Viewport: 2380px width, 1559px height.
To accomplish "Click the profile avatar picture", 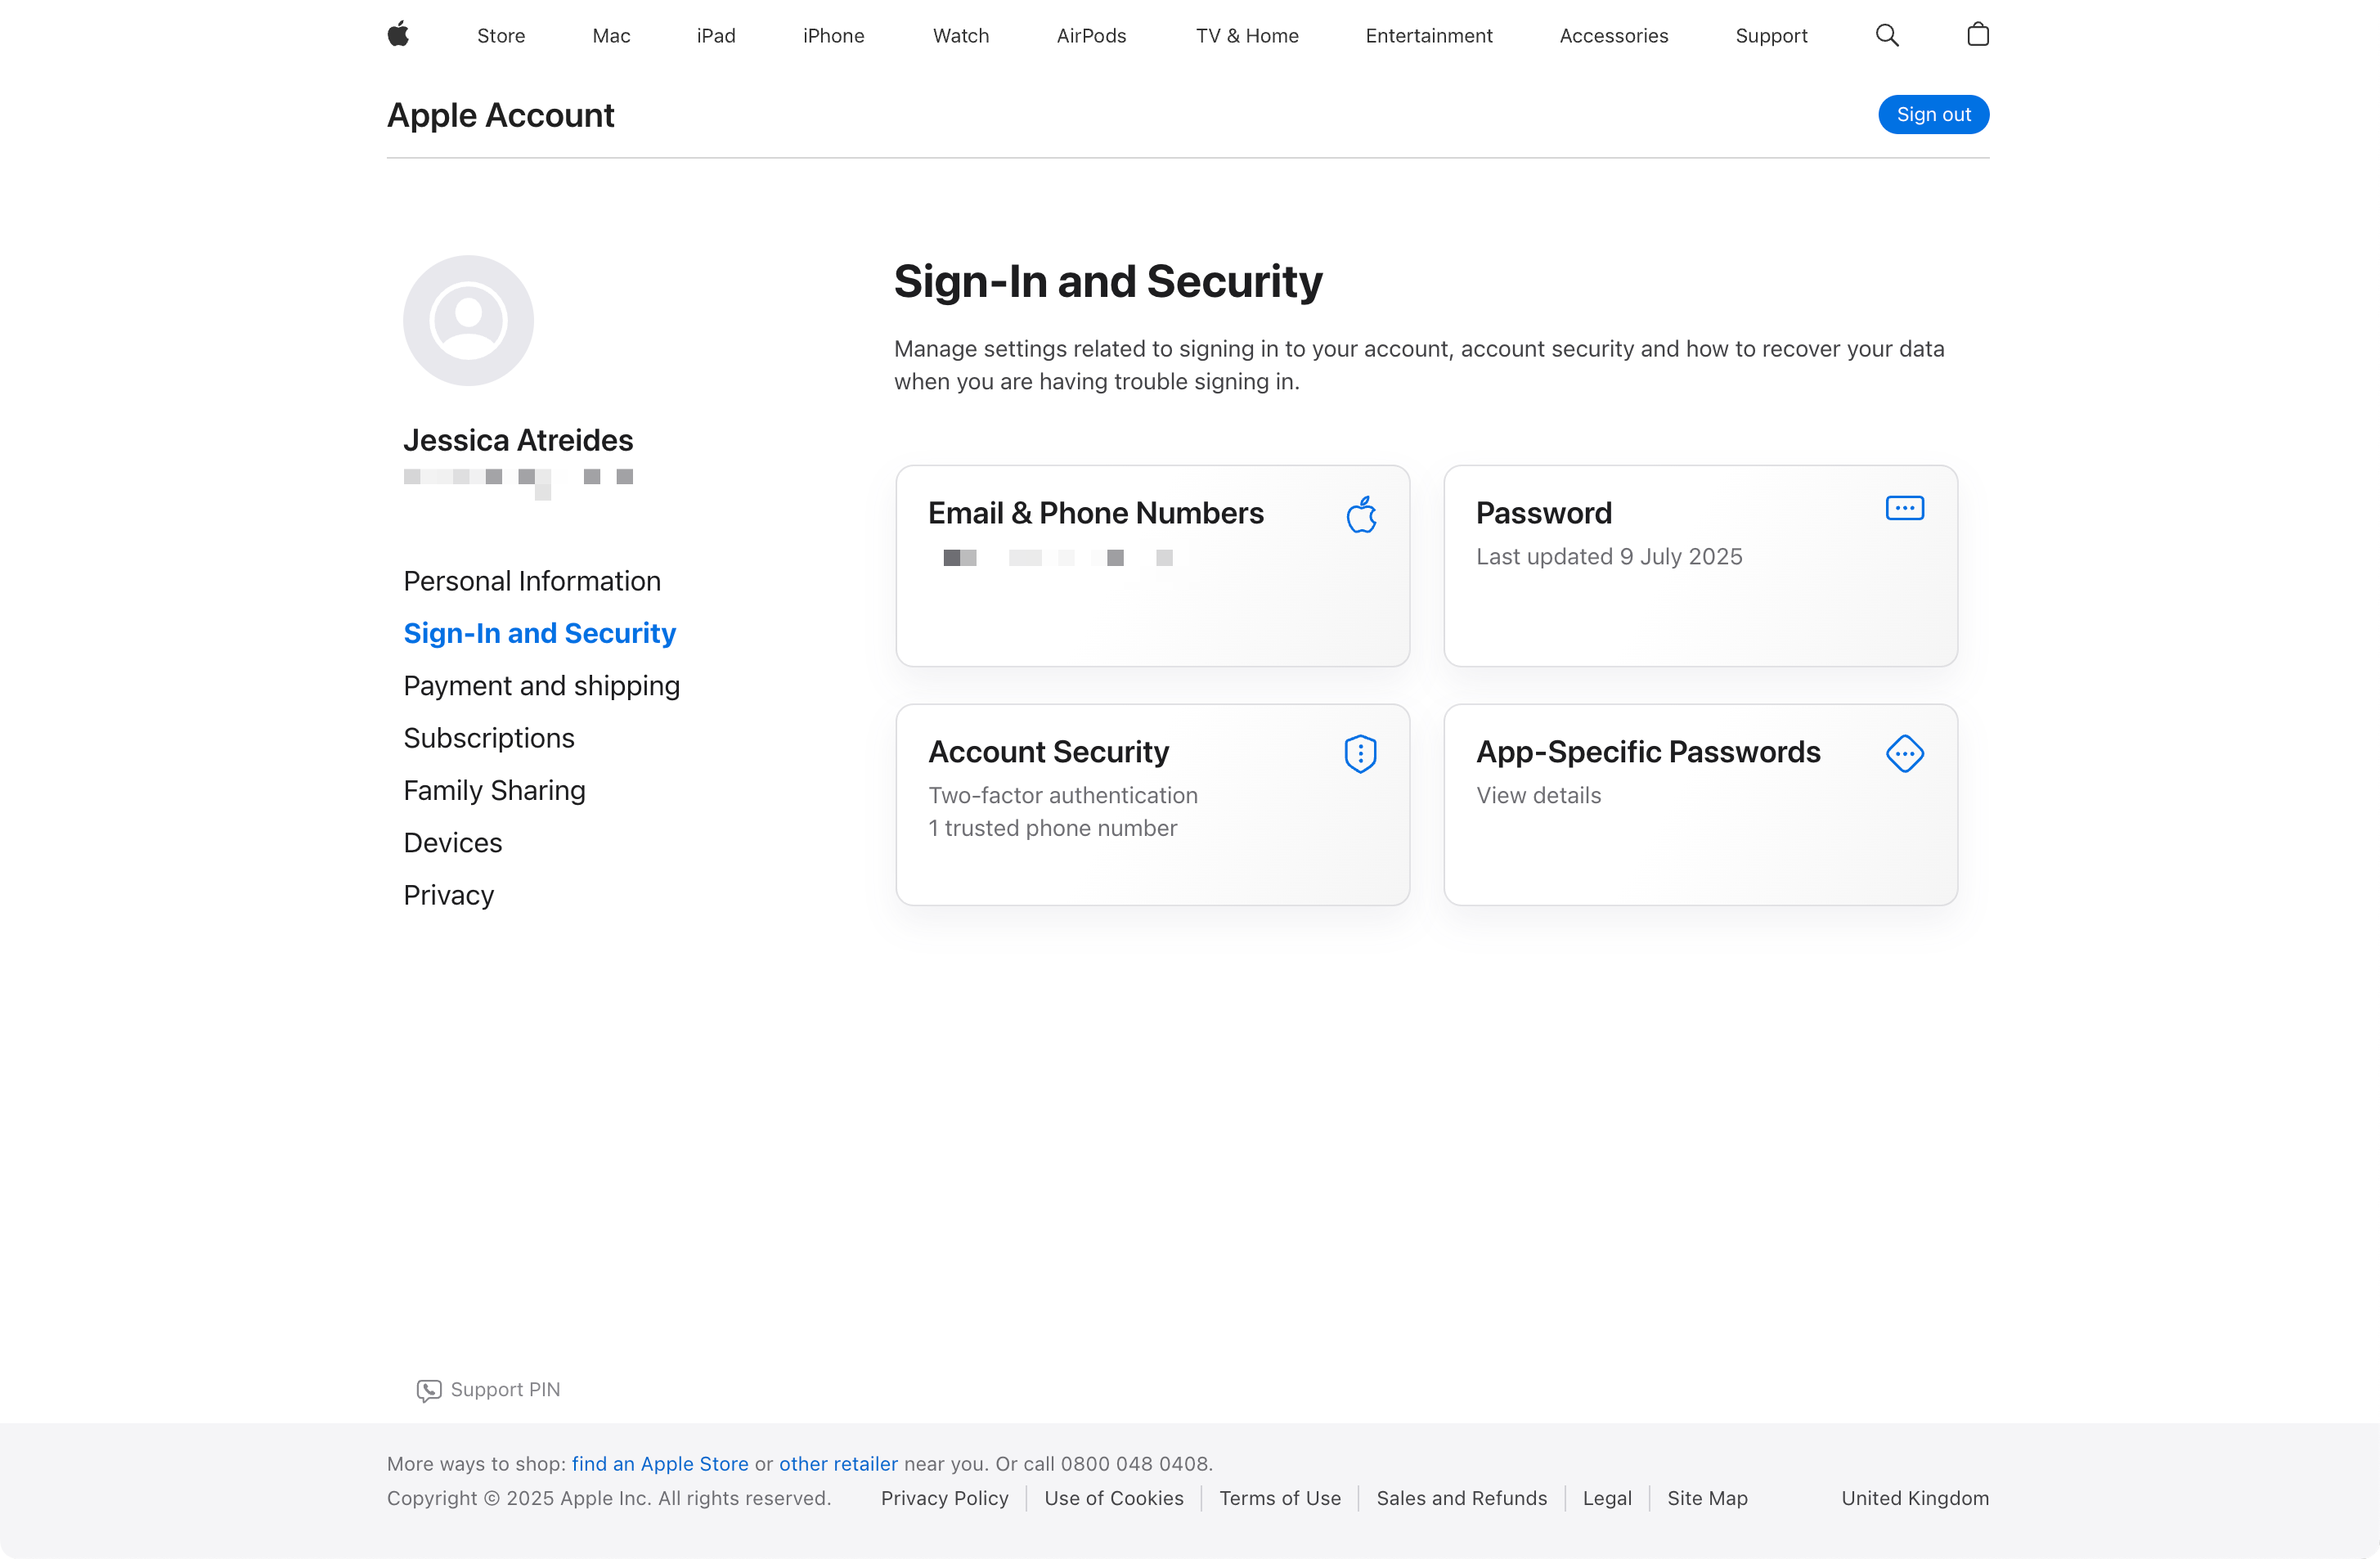I will [x=468, y=321].
